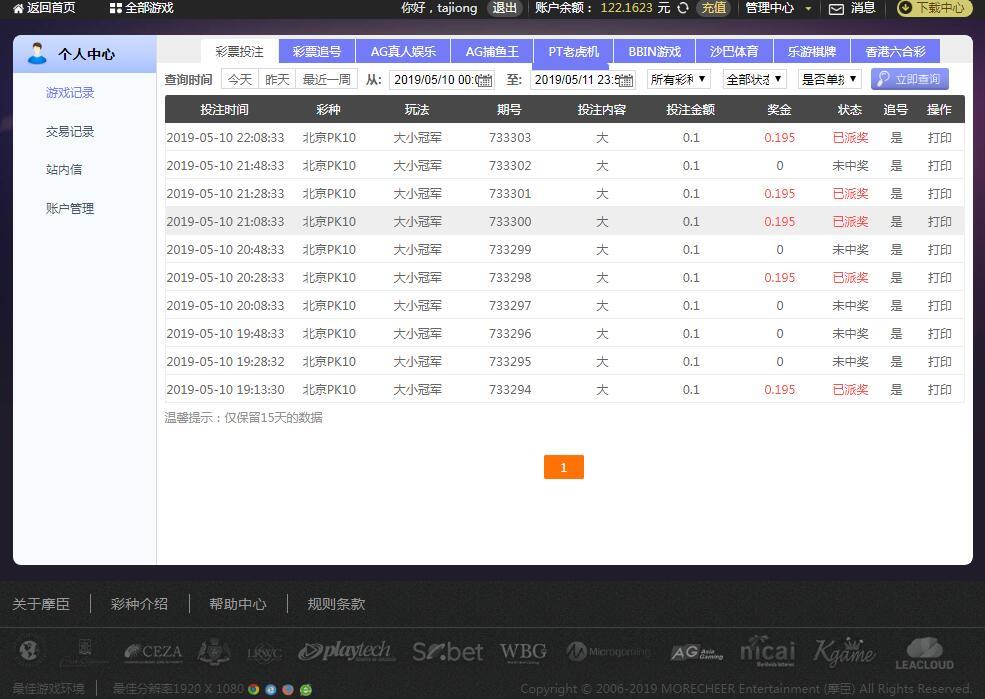Viewport: 985px width, 699px height.
Task: Click the home icon beside 返回首页
Action: pos(18,8)
